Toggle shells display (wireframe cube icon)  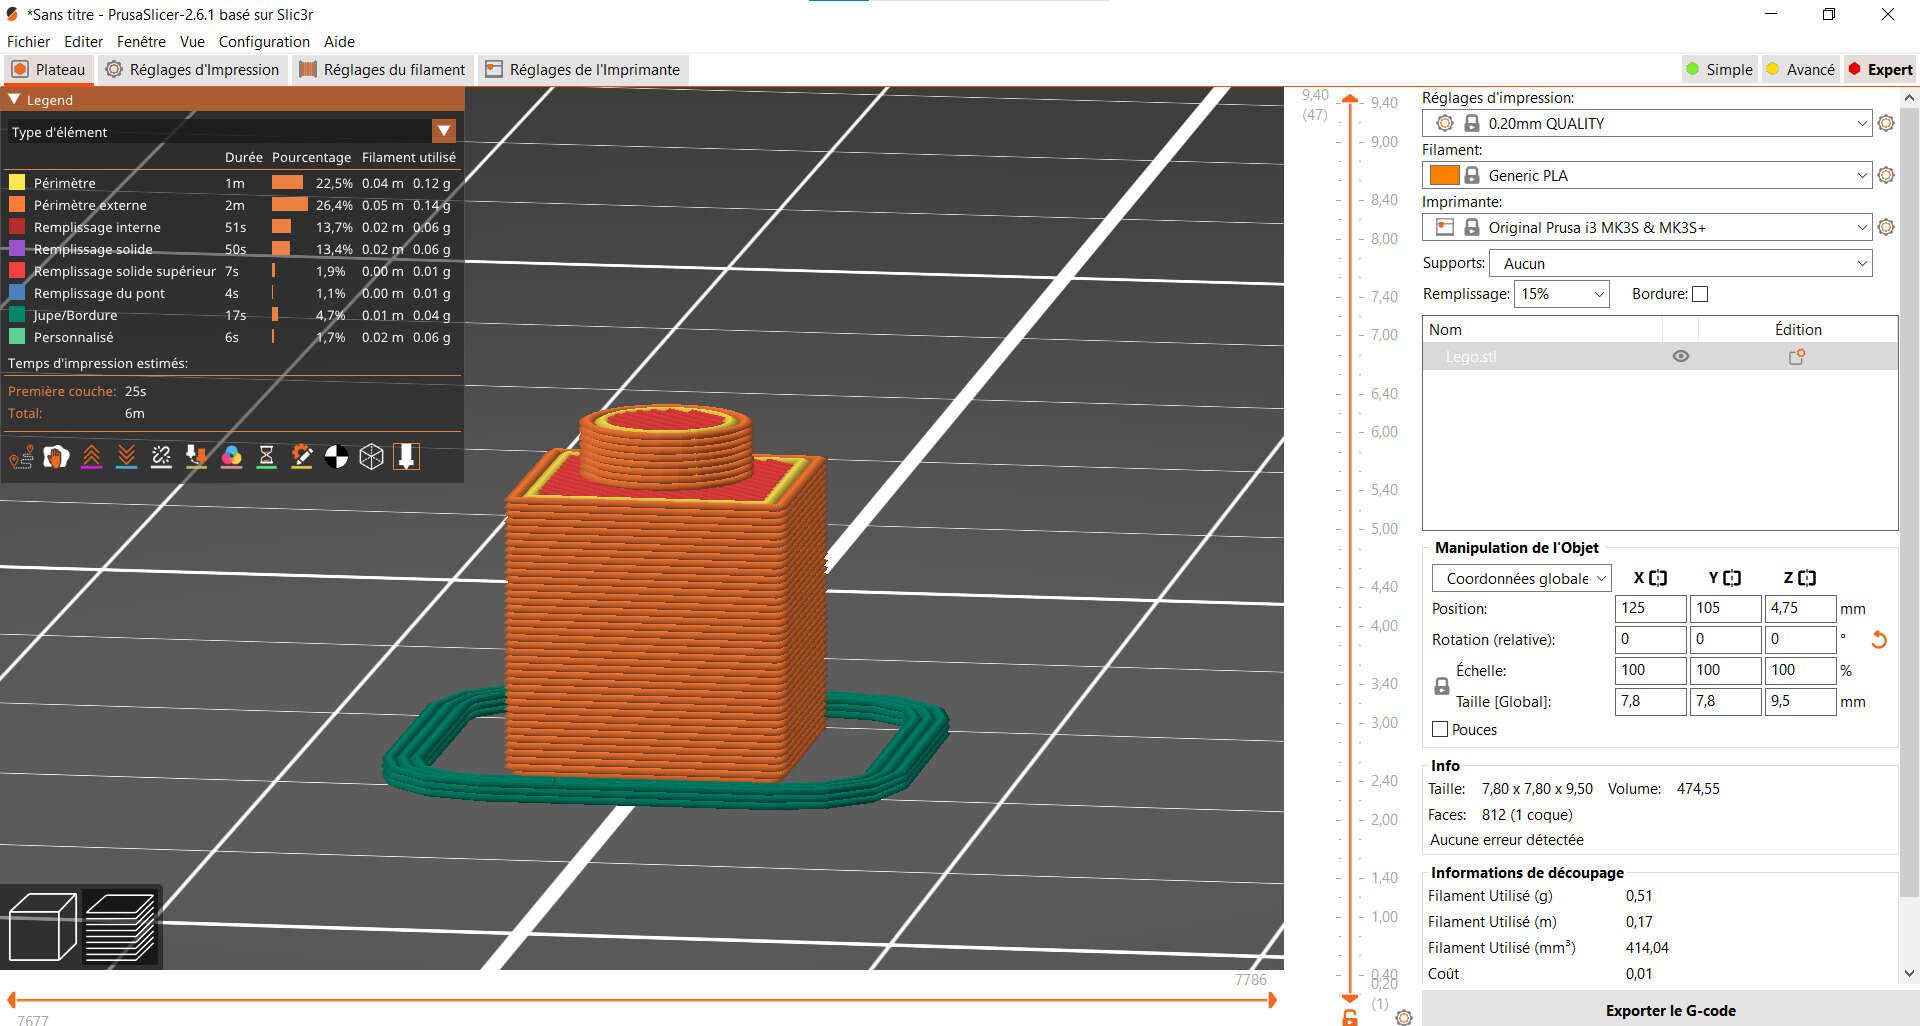point(371,457)
